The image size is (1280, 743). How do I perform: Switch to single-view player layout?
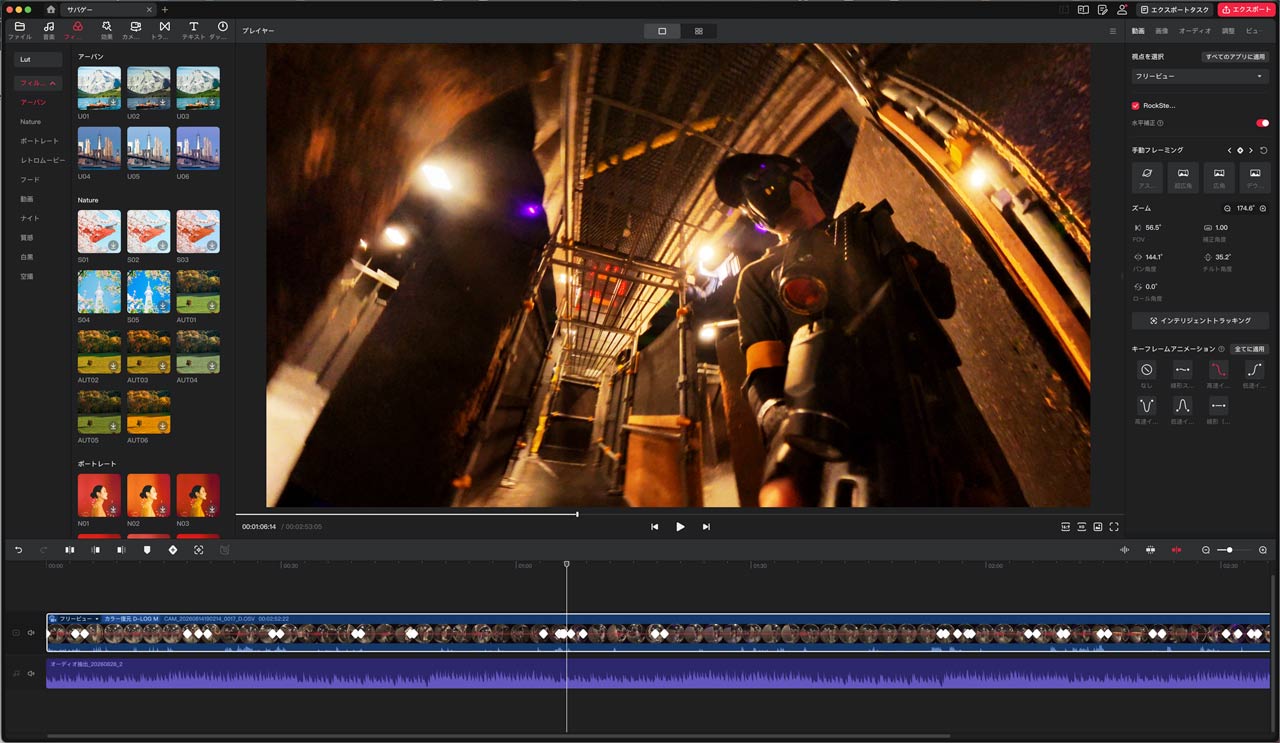[x=662, y=31]
